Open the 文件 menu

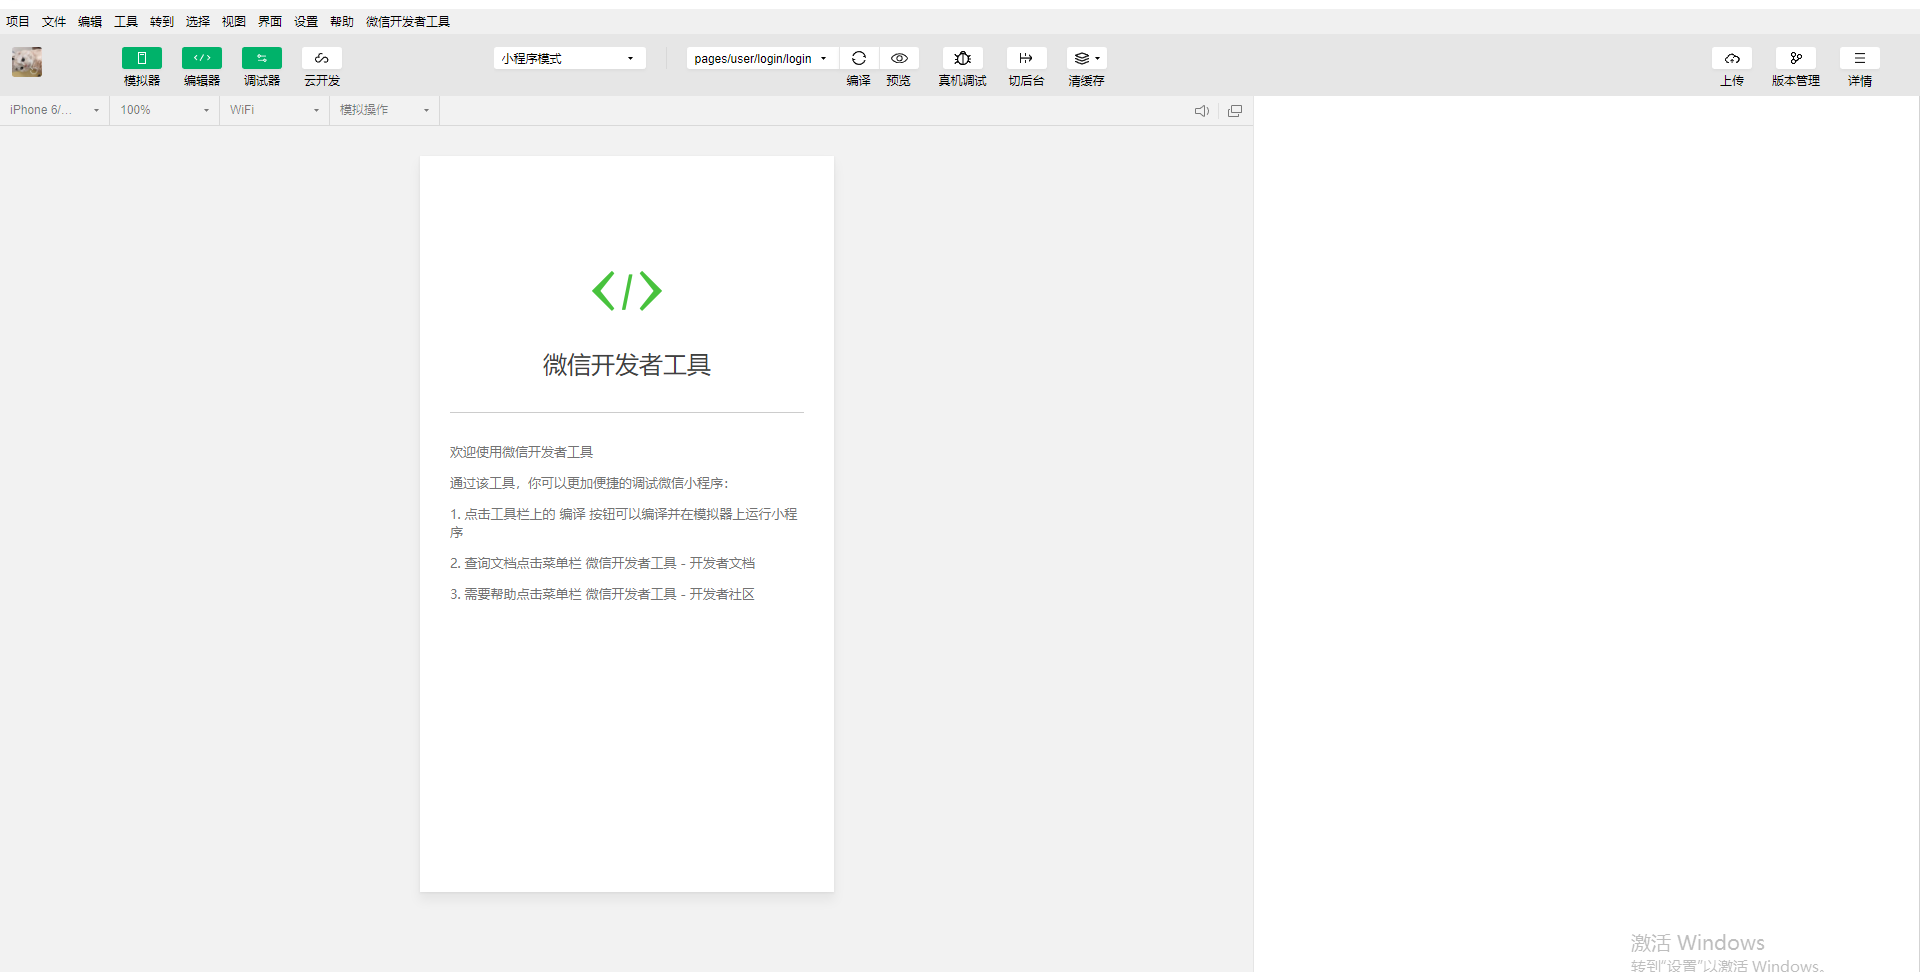54,21
